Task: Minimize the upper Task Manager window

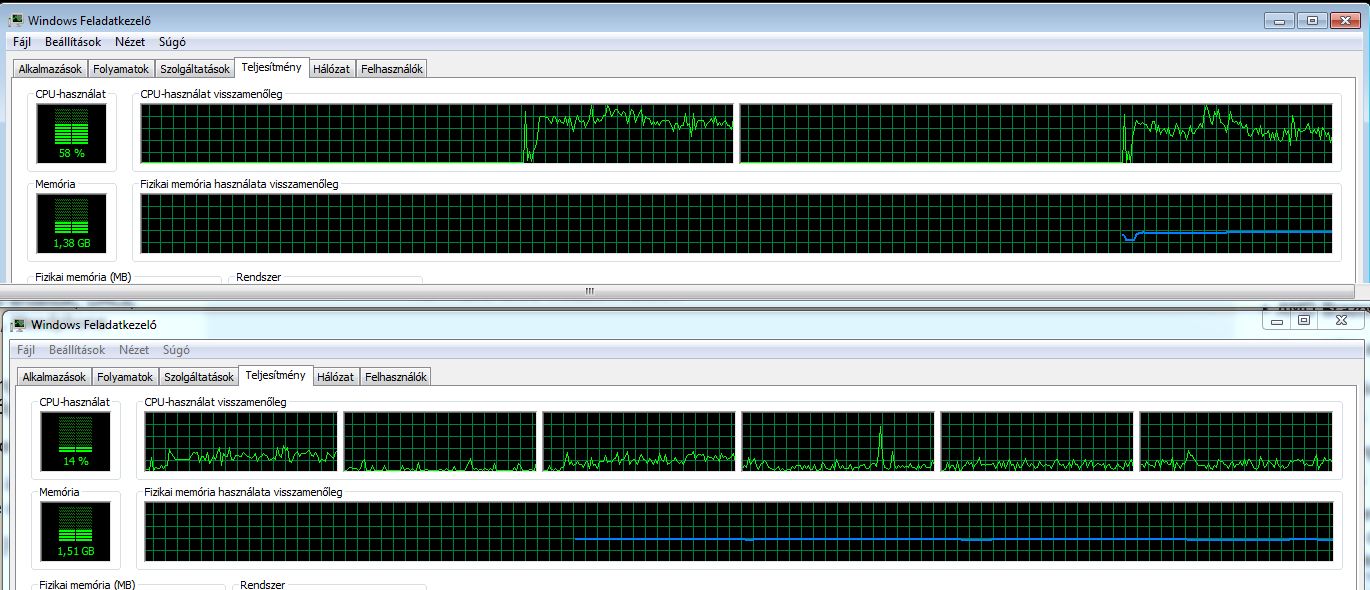Action: [1279, 20]
